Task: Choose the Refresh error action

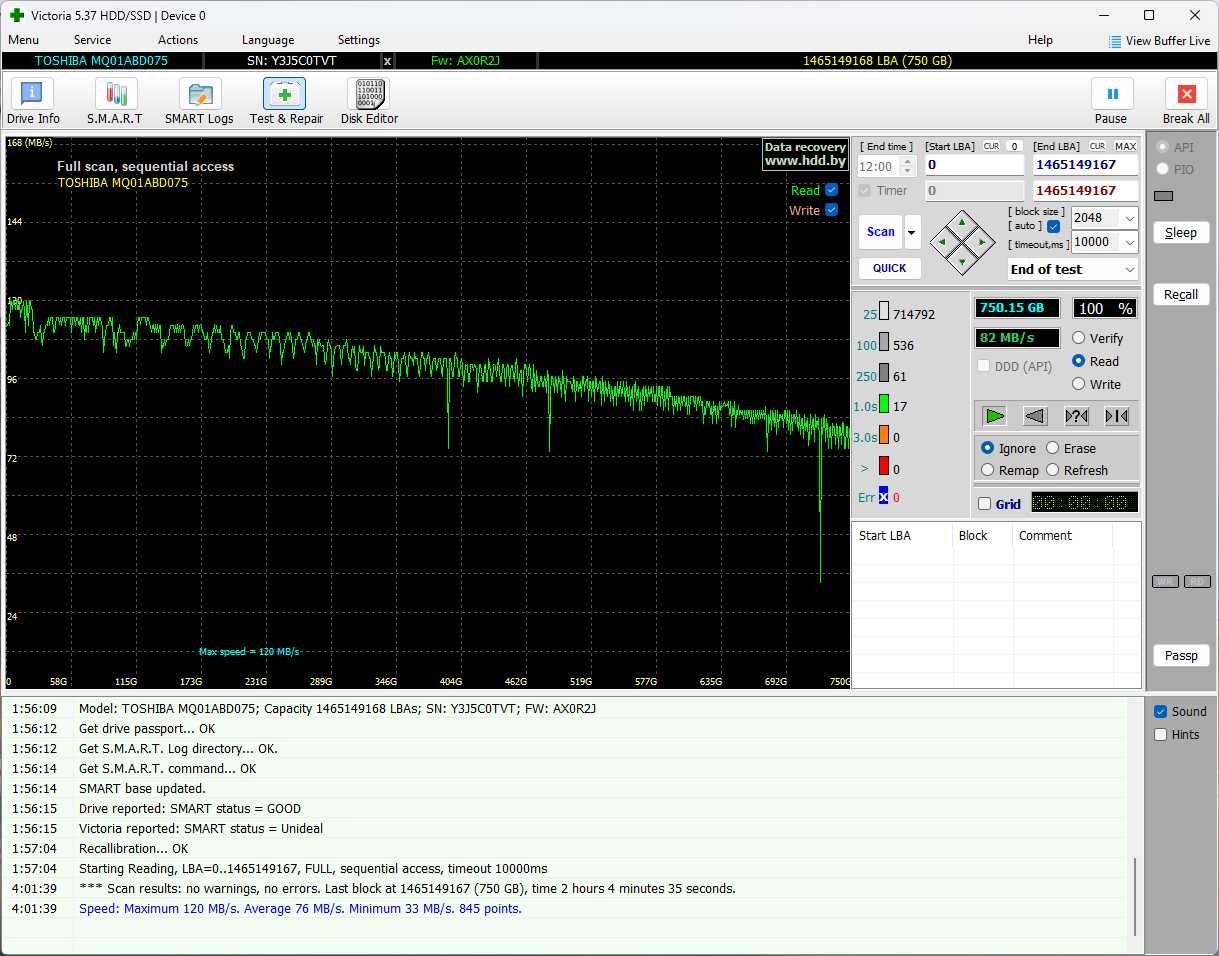Action: click(1052, 470)
